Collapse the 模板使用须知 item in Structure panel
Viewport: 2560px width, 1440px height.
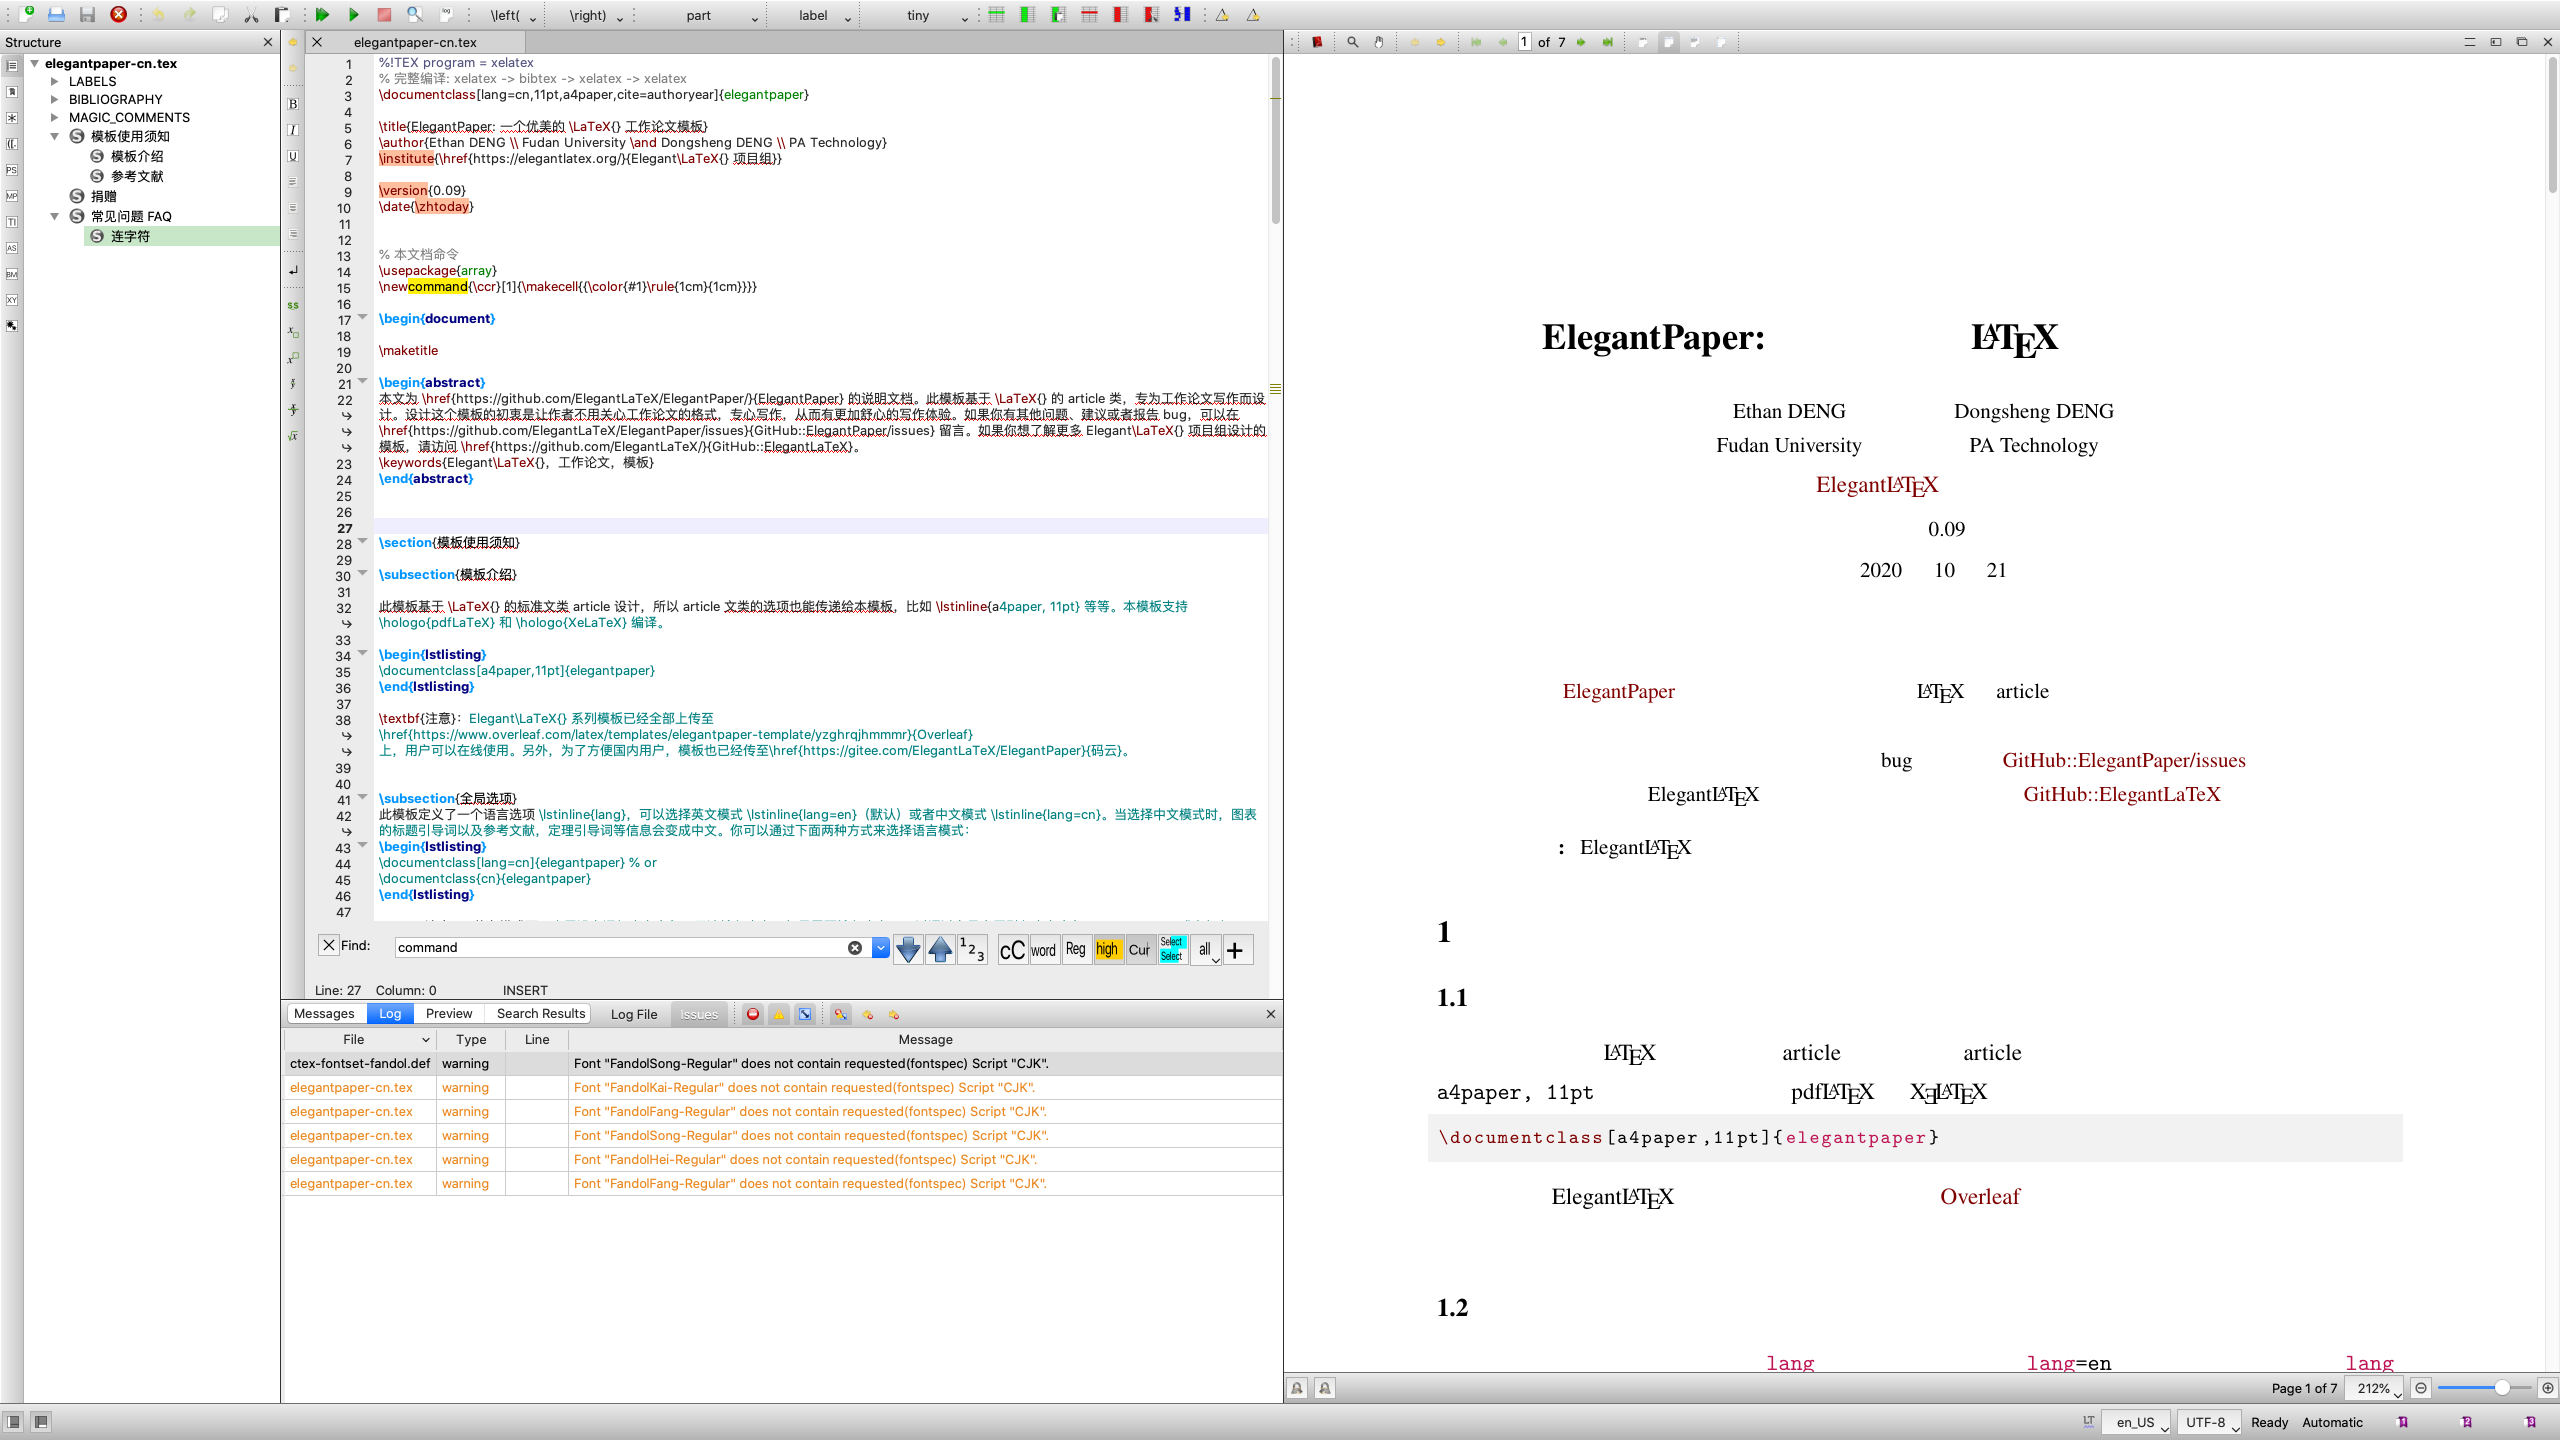point(56,136)
